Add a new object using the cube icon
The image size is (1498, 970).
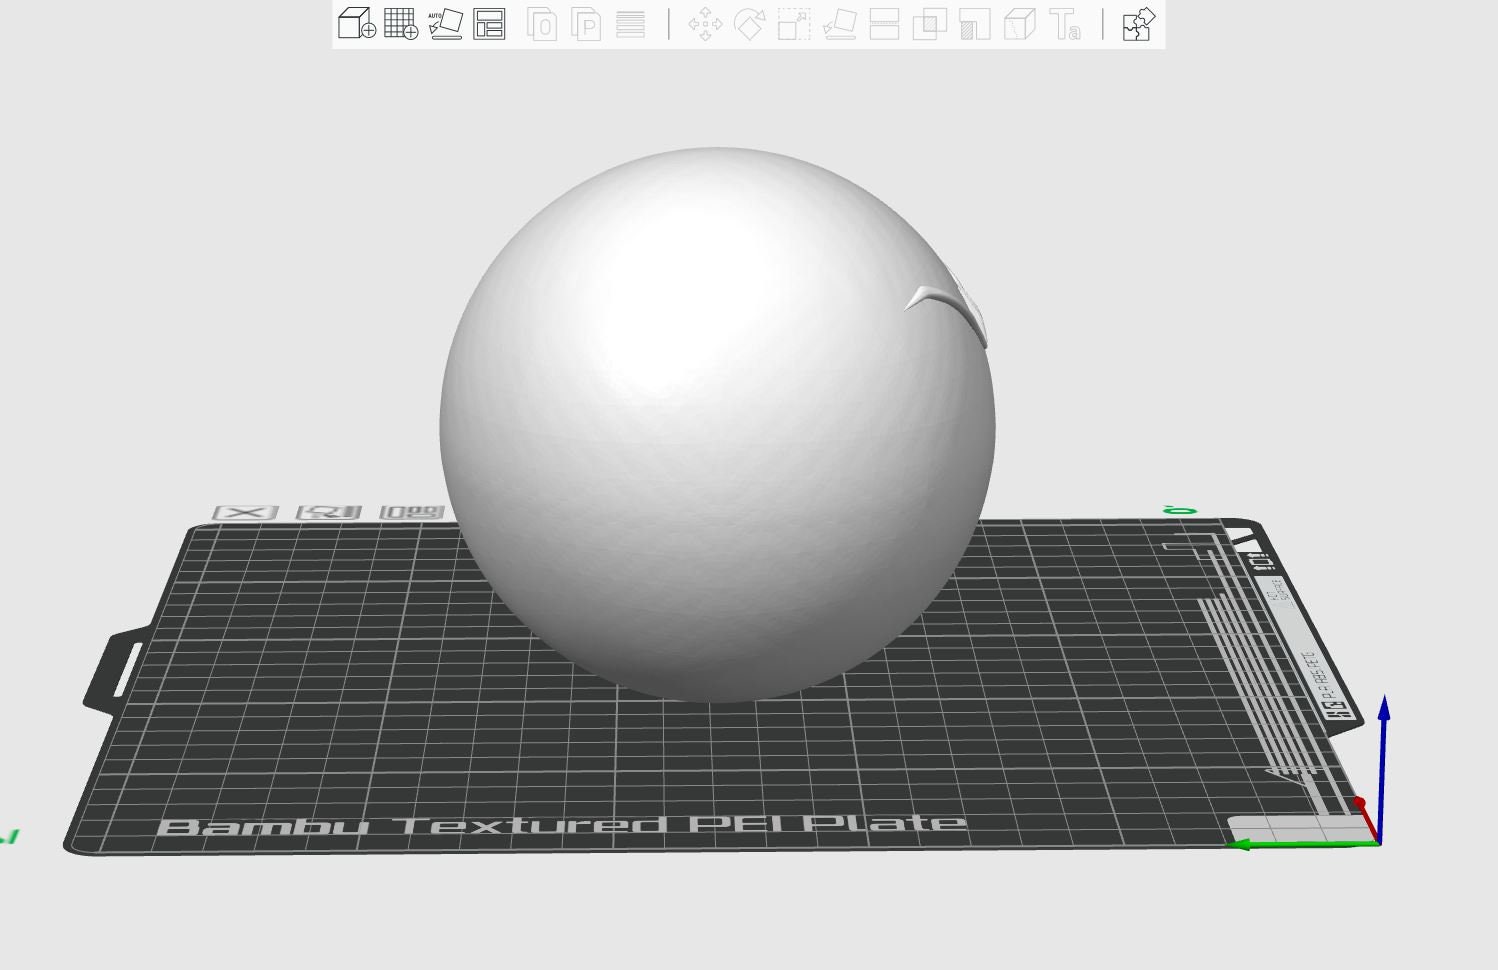355,25
